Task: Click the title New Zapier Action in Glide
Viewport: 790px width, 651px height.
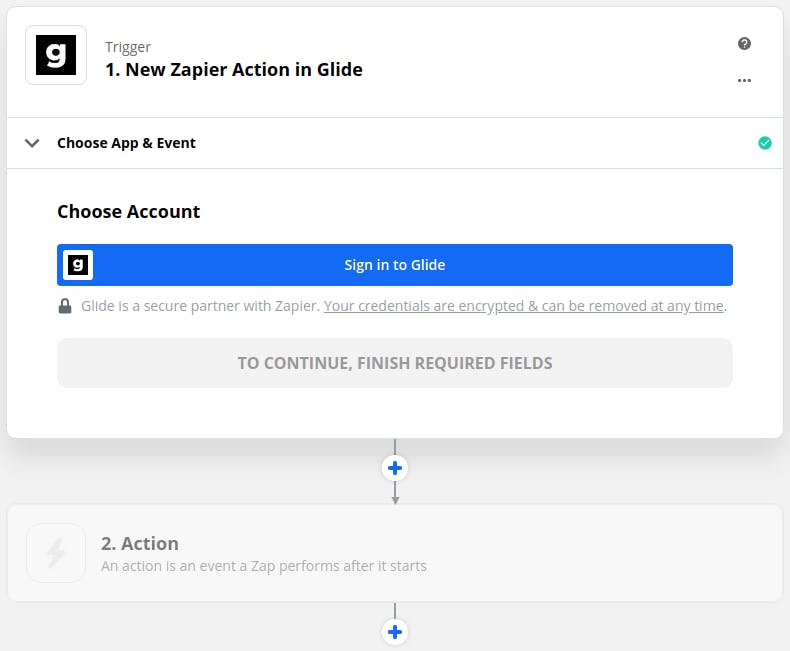Action: point(234,70)
